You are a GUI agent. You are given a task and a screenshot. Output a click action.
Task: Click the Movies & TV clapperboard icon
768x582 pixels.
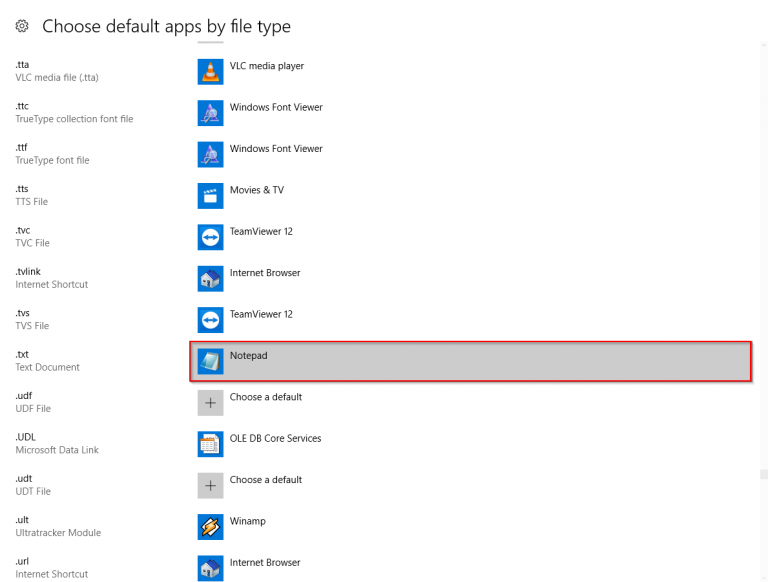[x=210, y=196]
